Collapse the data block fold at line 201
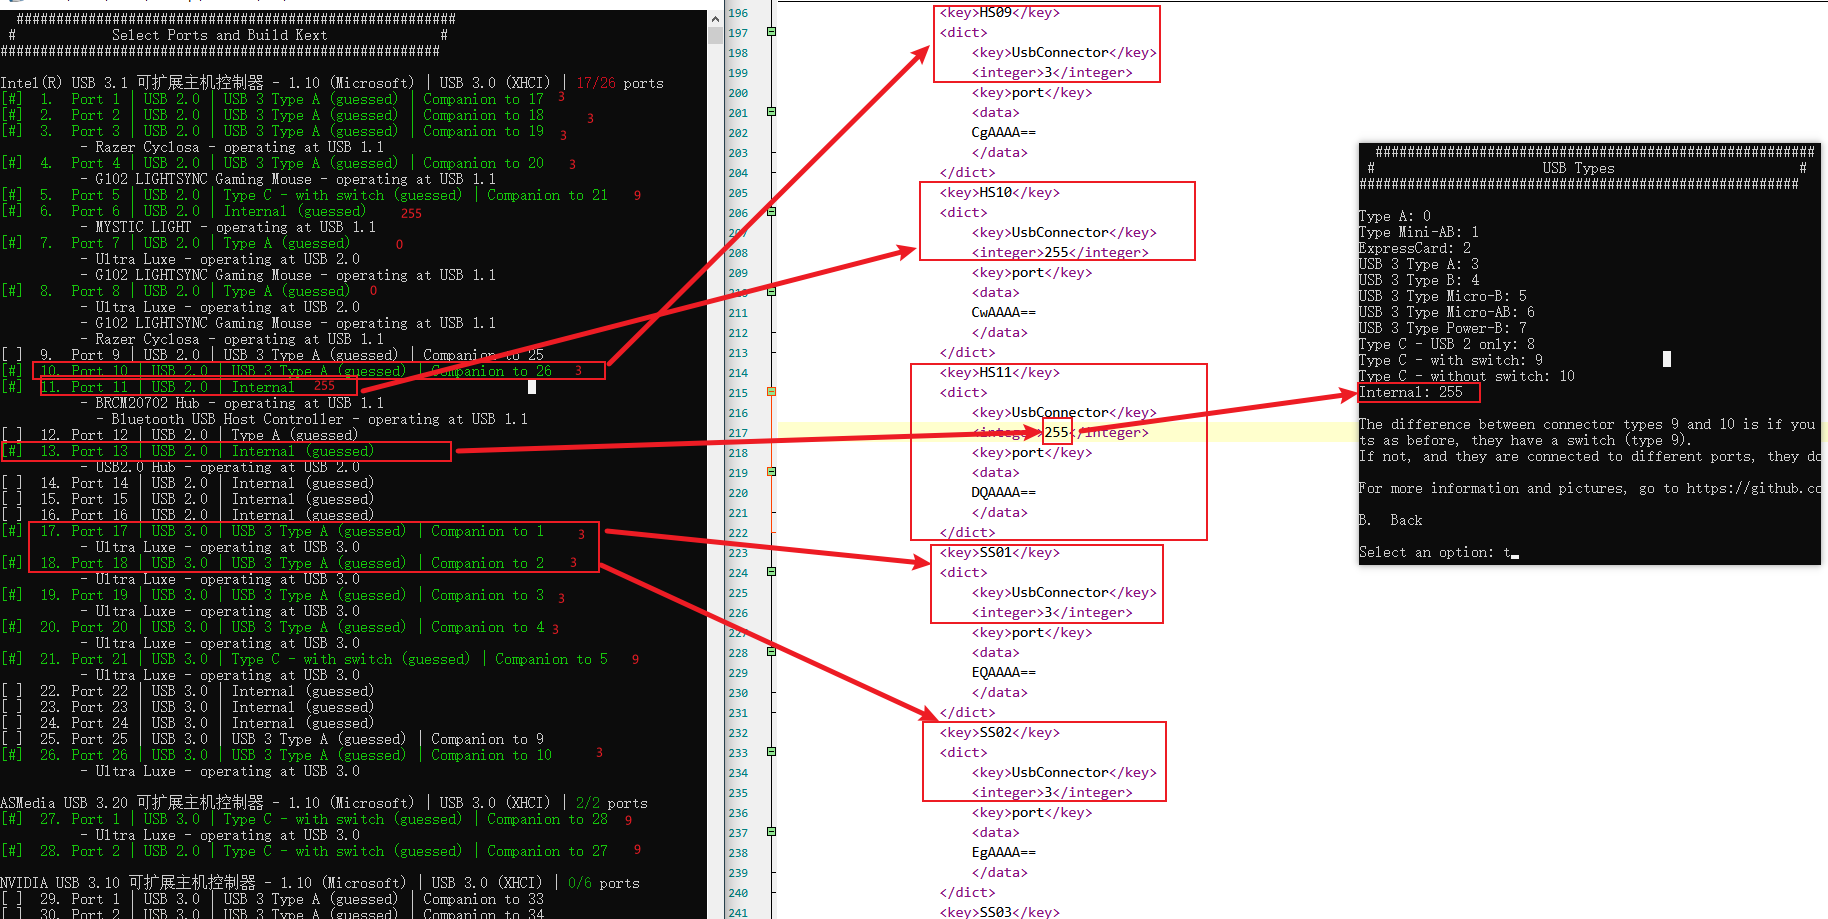This screenshot has height=919, width=1828. [771, 112]
